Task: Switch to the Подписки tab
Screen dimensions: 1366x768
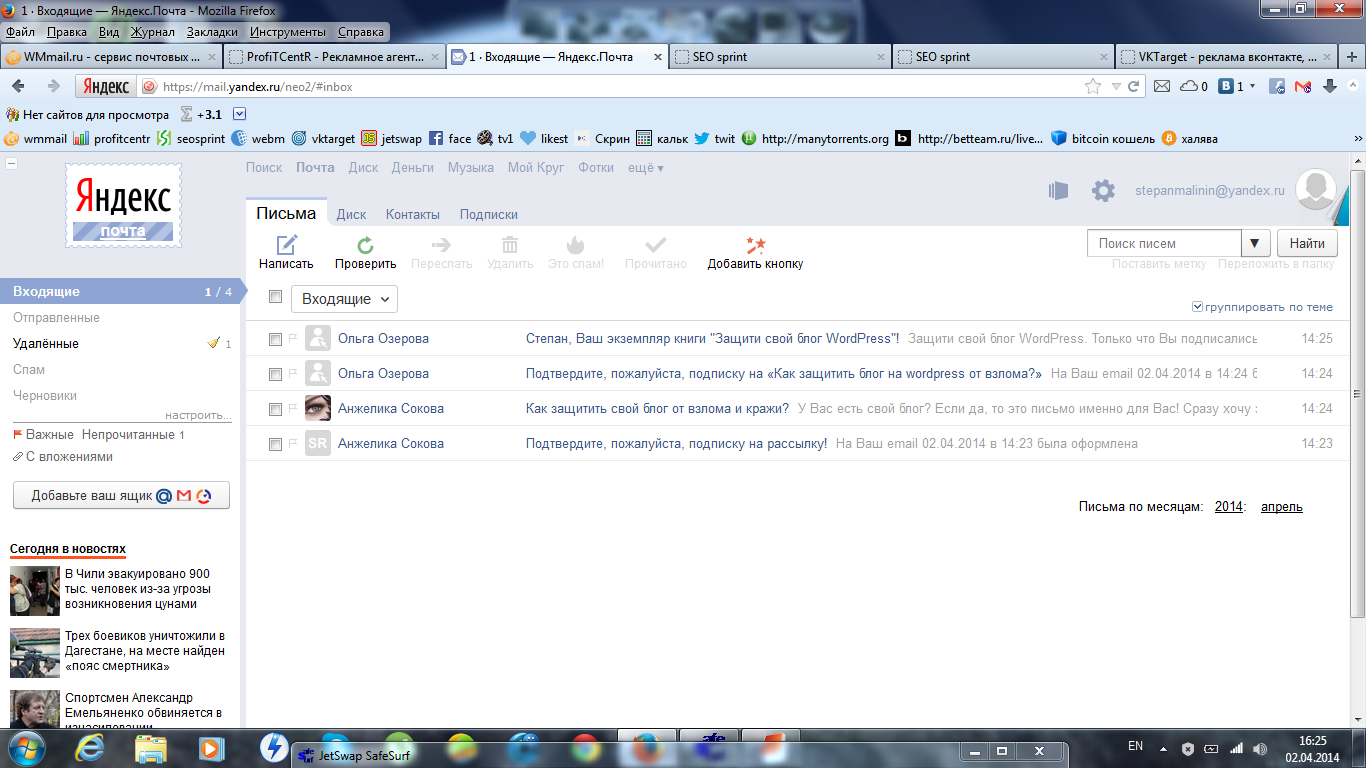Action: click(x=489, y=214)
